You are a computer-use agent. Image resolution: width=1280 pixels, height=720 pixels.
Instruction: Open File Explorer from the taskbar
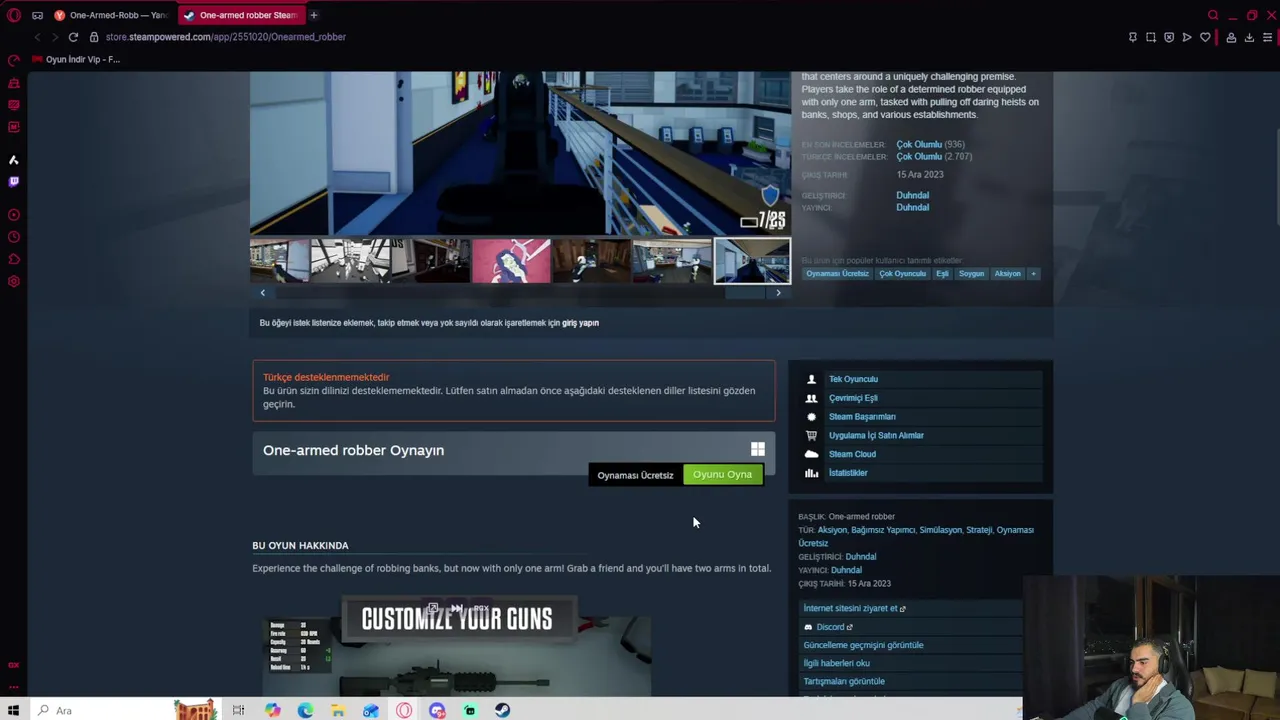coord(338,710)
